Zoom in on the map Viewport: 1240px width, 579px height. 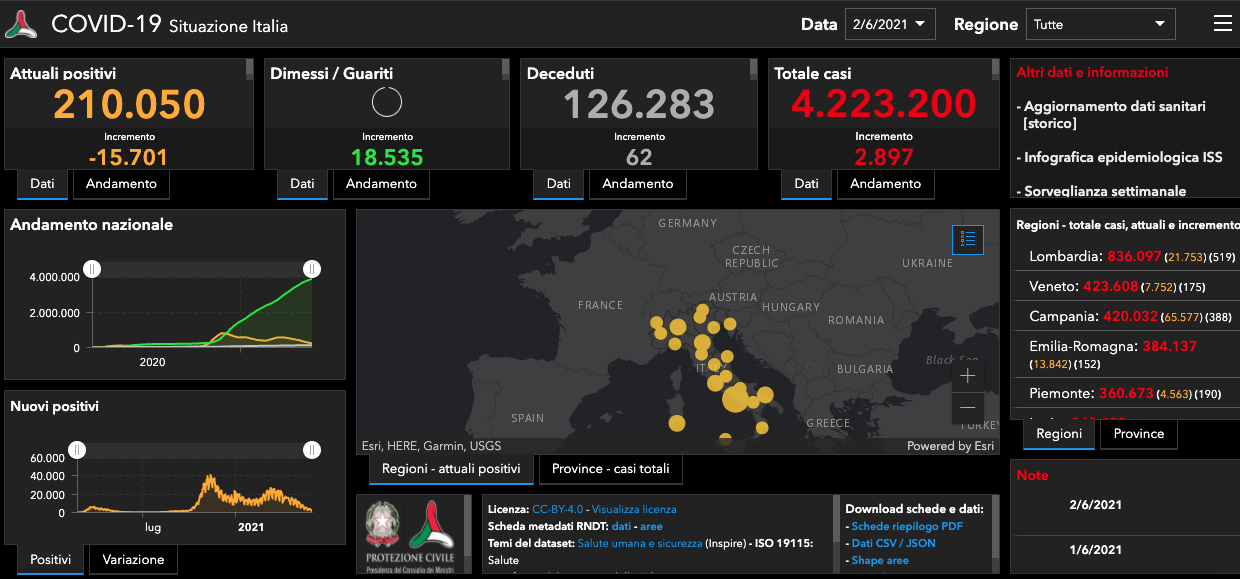pyautogui.click(x=967, y=376)
